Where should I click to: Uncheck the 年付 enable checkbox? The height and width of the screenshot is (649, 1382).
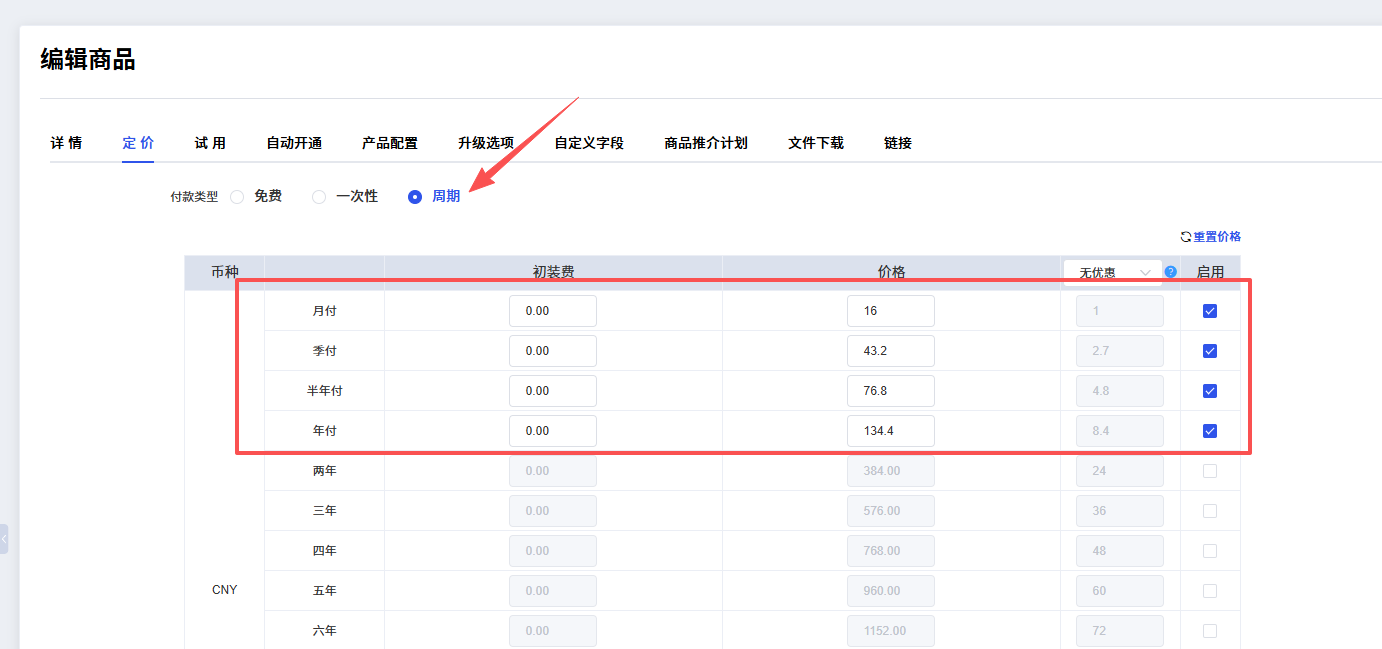pyautogui.click(x=1210, y=431)
